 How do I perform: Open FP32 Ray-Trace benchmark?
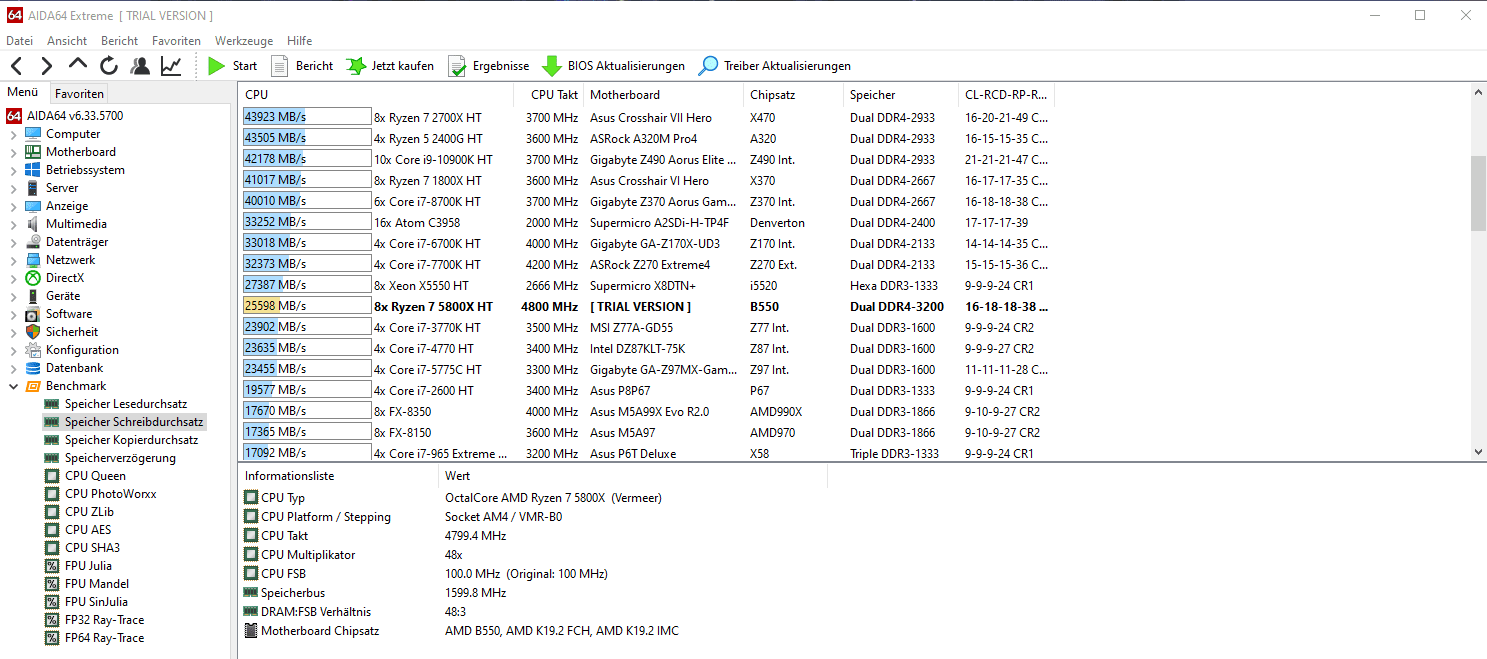[104, 620]
